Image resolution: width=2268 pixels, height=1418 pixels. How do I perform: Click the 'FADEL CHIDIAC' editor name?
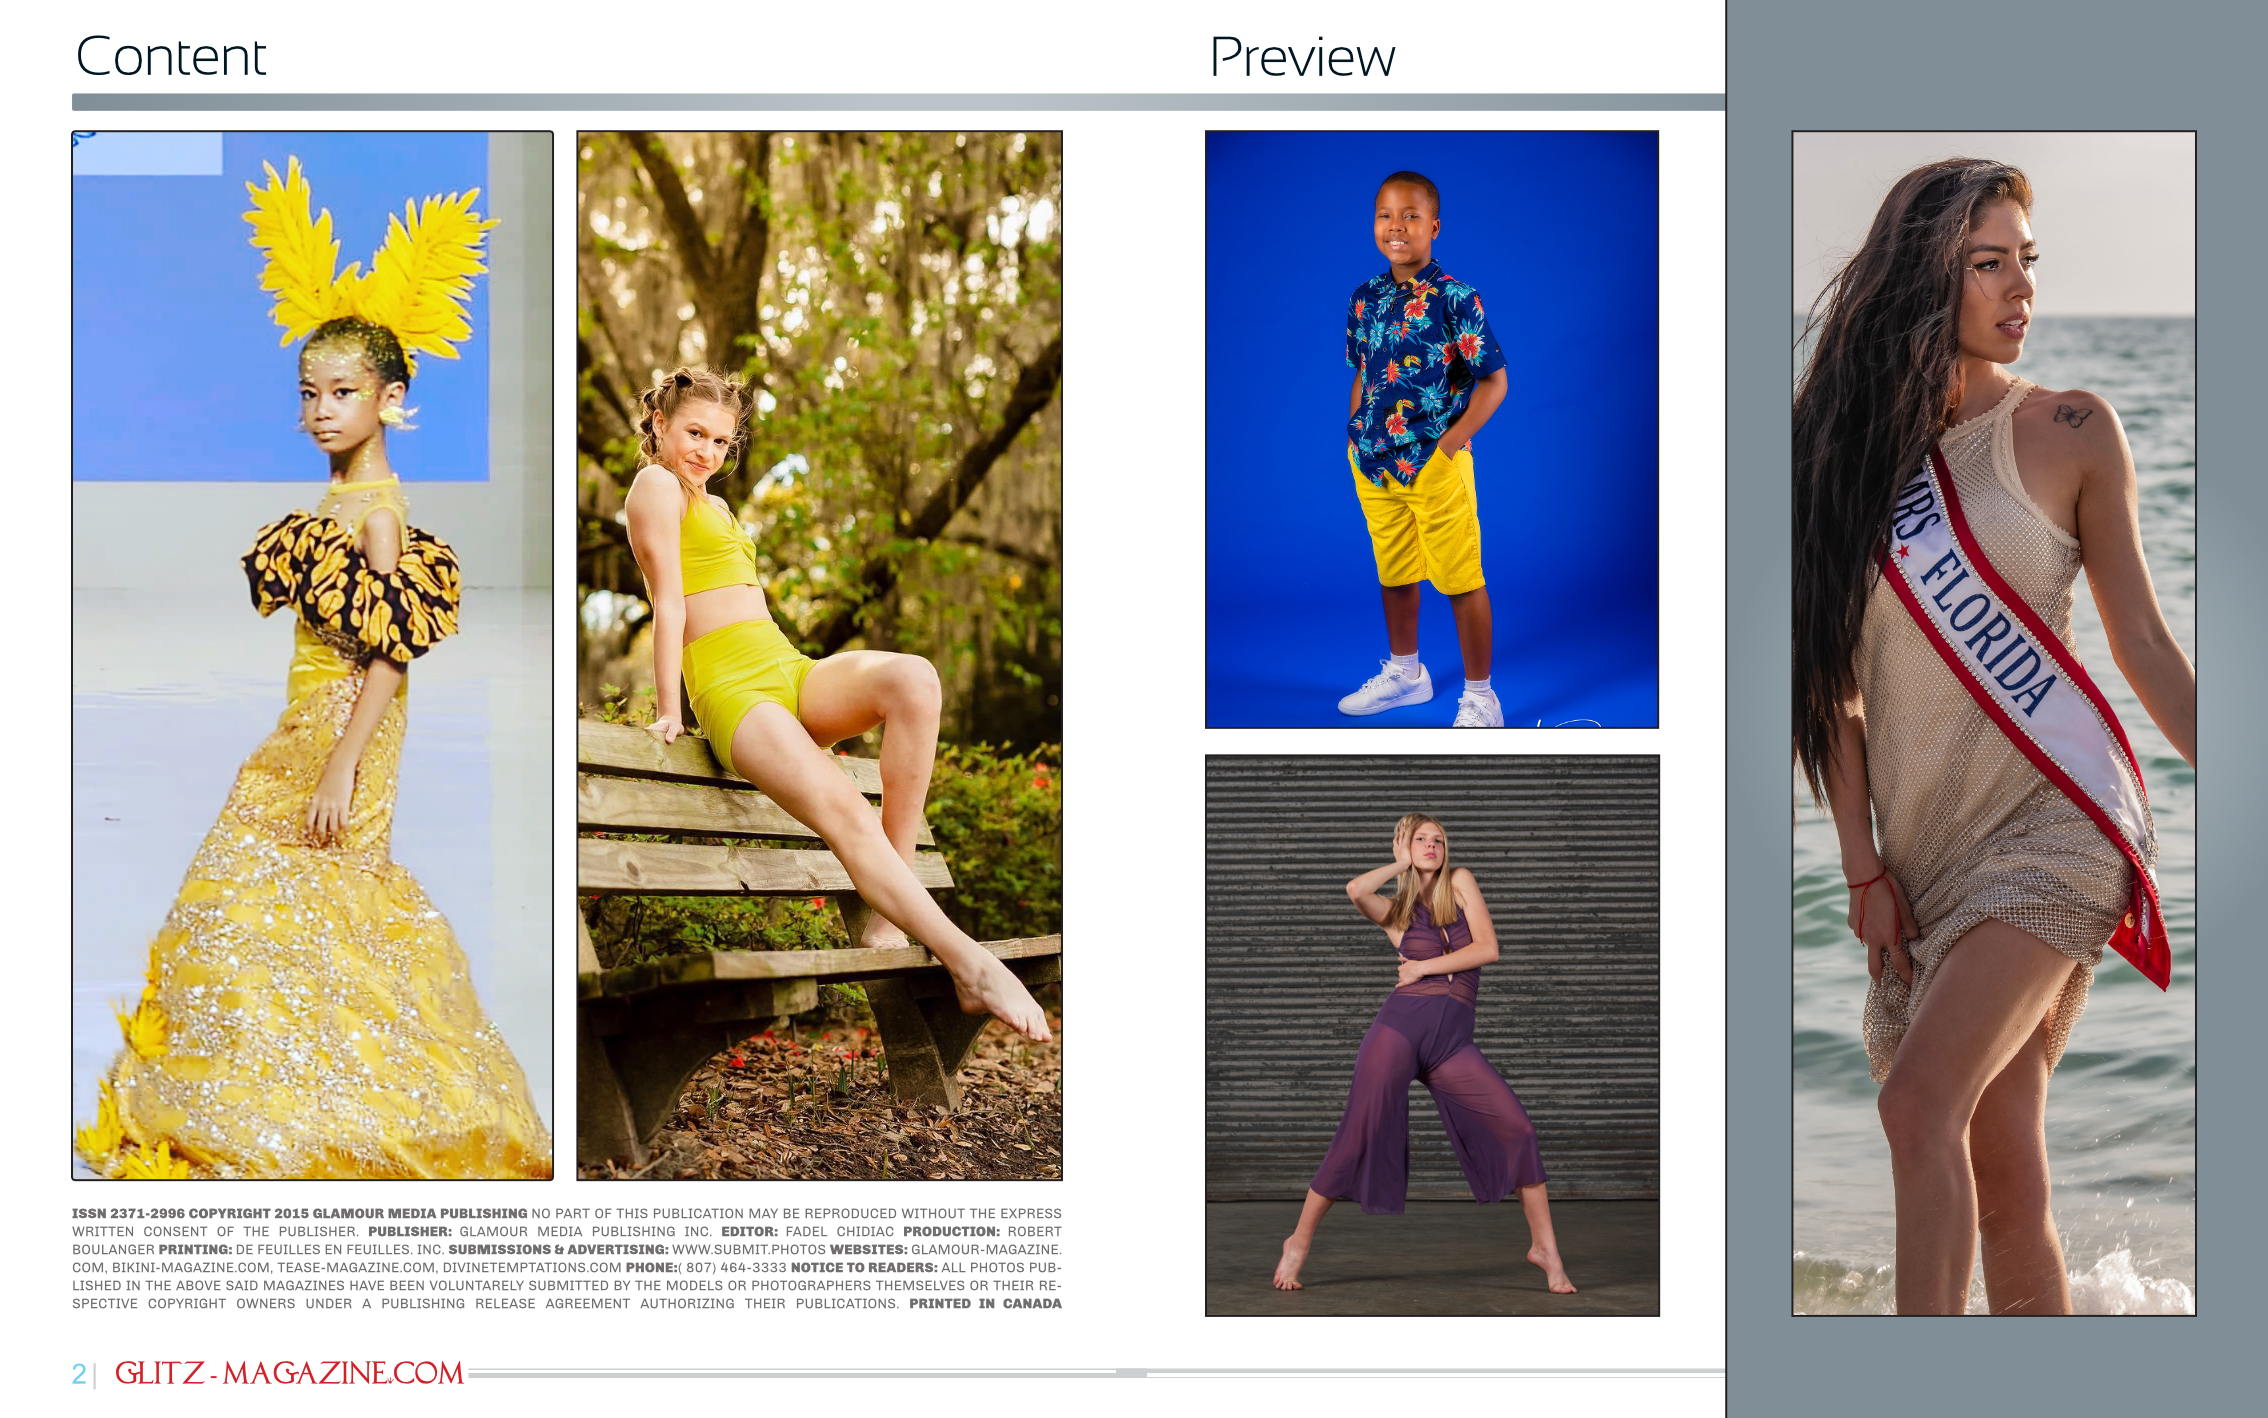click(x=839, y=1231)
